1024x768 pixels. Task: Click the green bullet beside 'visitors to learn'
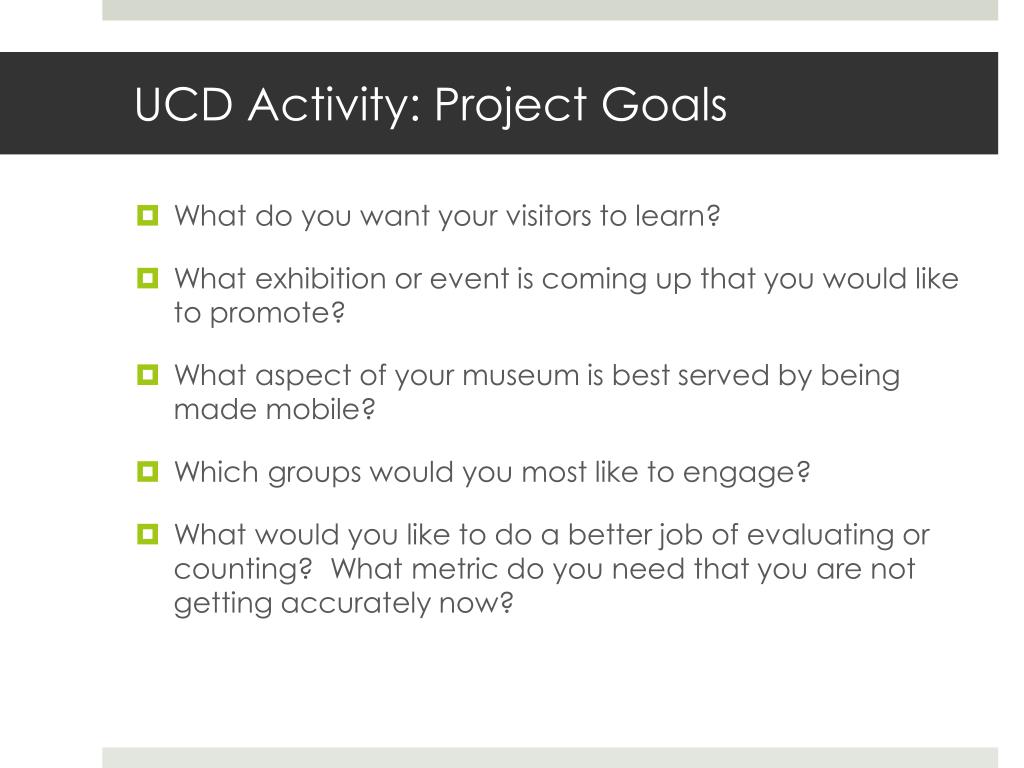point(148,216)
